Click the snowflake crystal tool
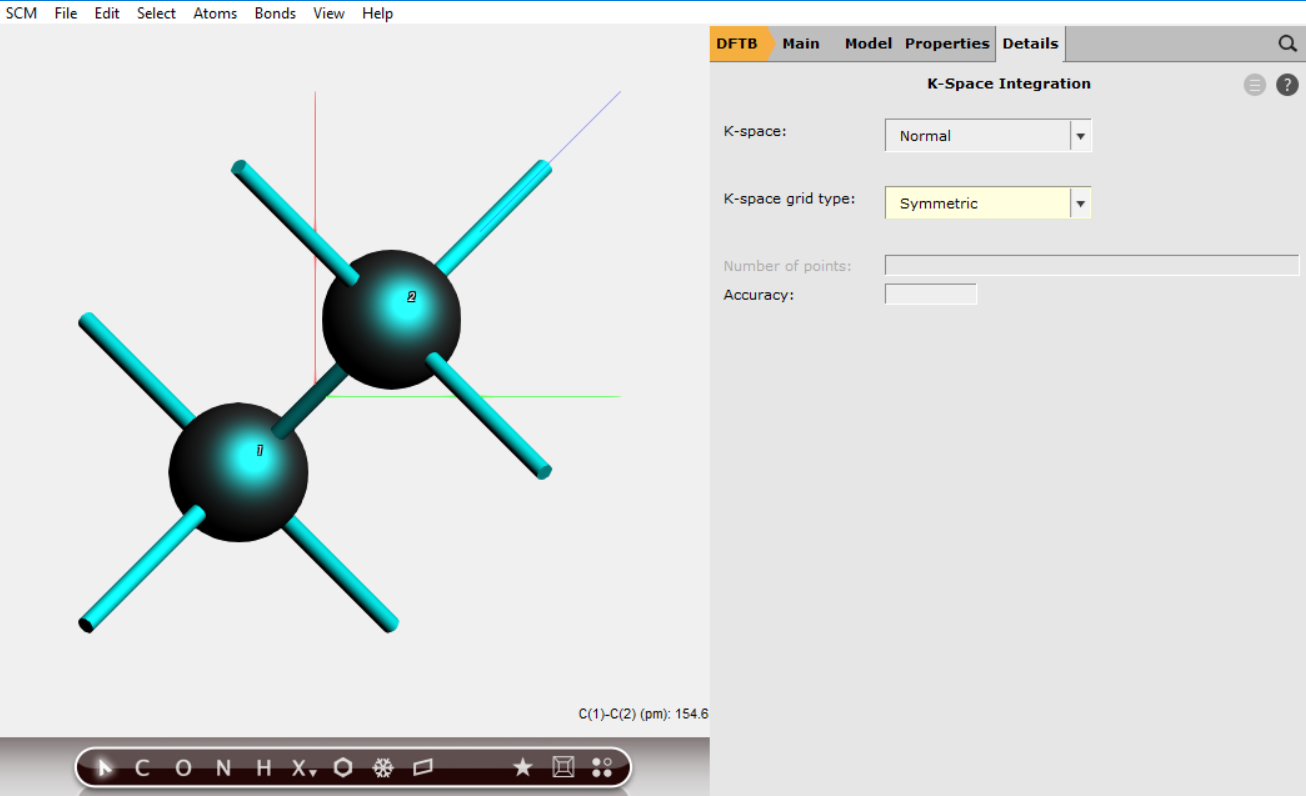 383,768
